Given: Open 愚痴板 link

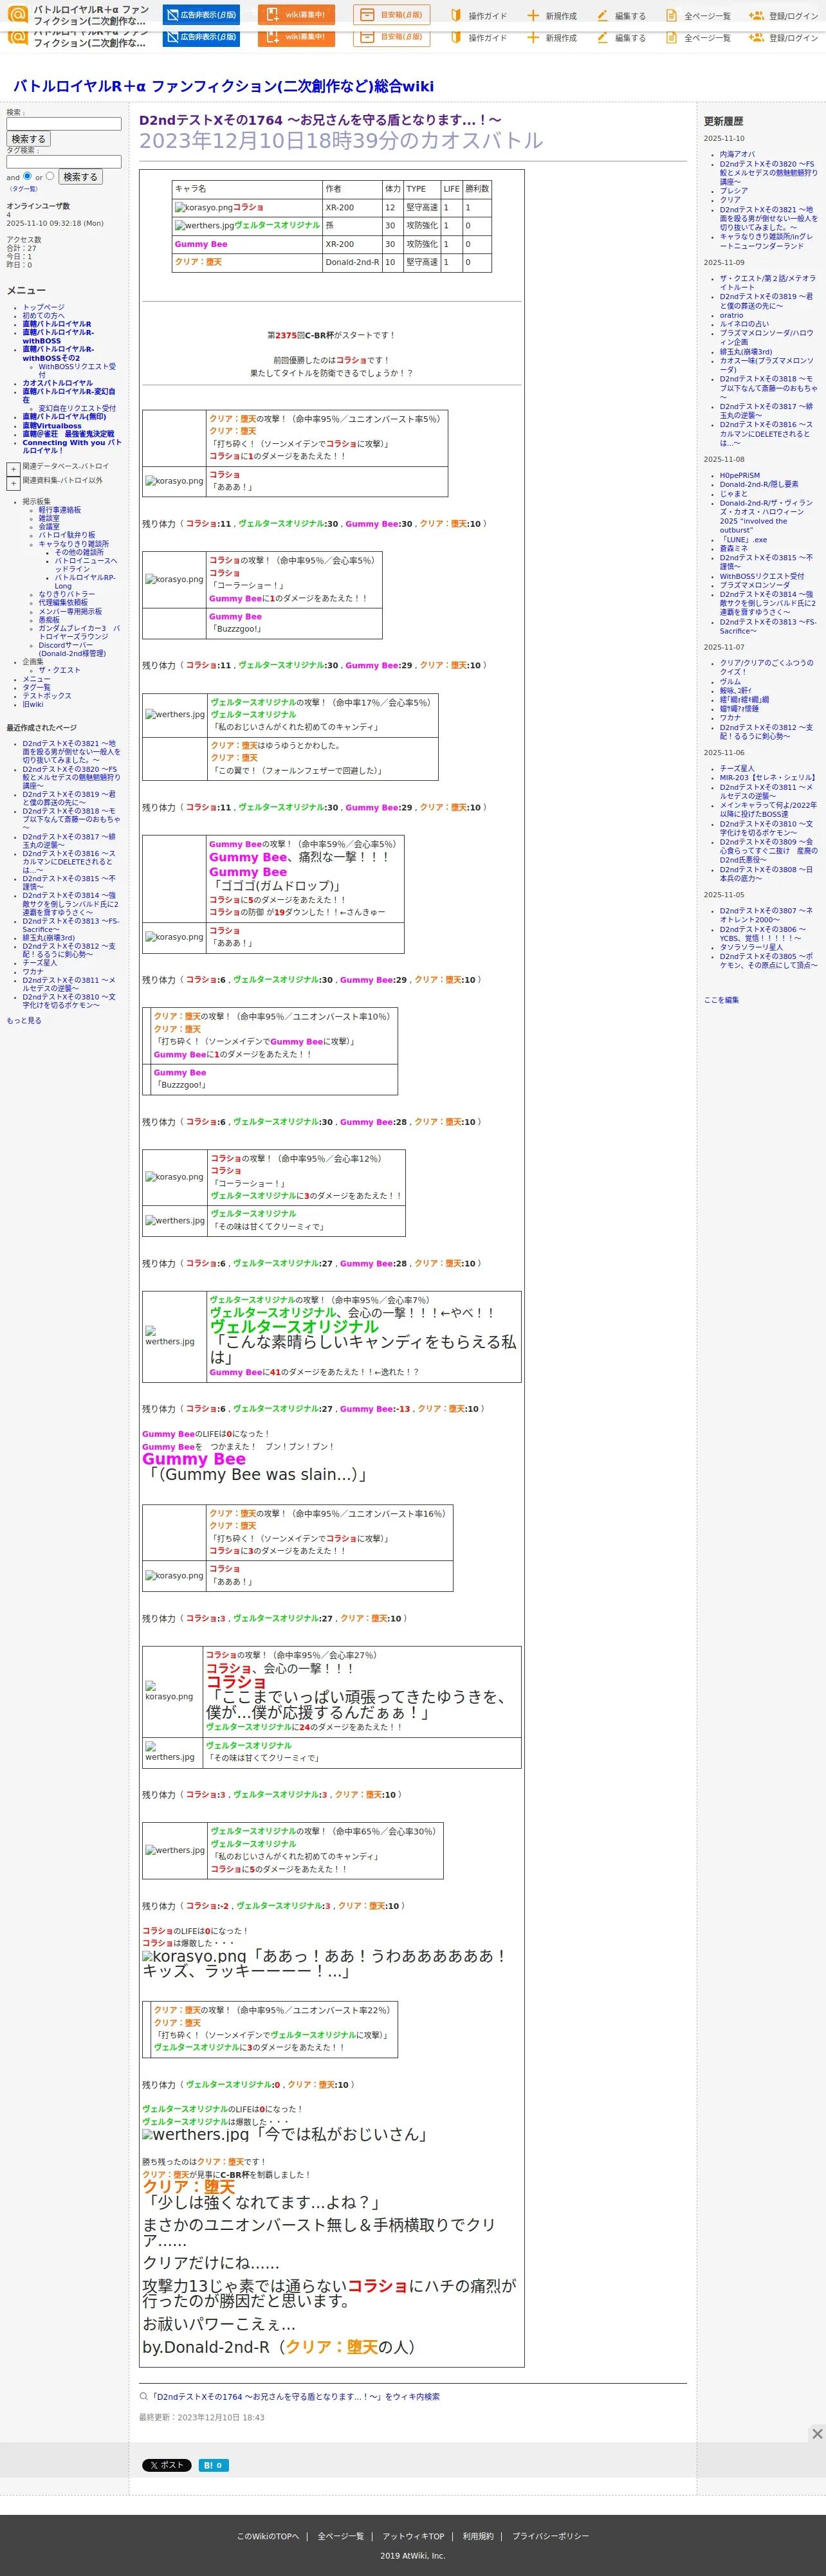Looking at the screenshot, I should click(x=49, y=620).
